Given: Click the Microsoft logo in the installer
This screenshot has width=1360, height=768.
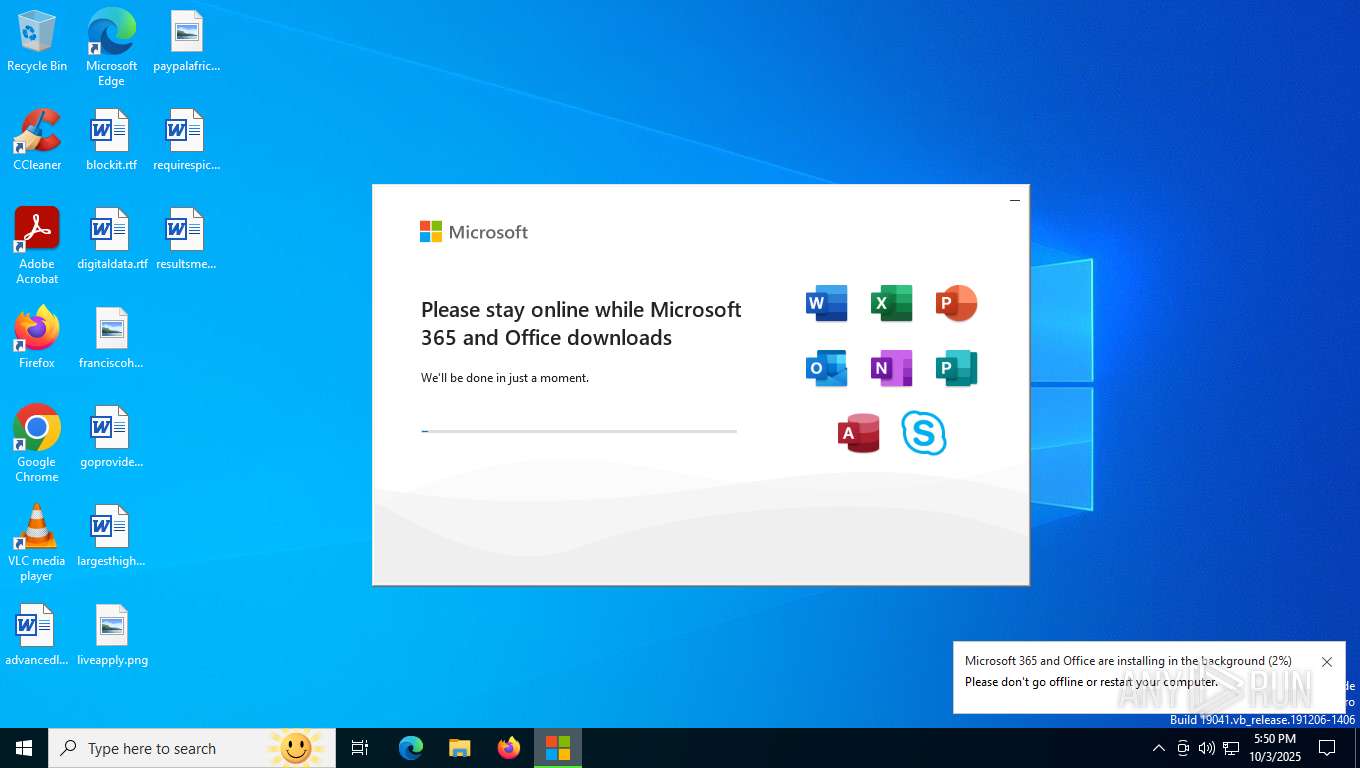Looking at the screenshot, I should 474,232.
